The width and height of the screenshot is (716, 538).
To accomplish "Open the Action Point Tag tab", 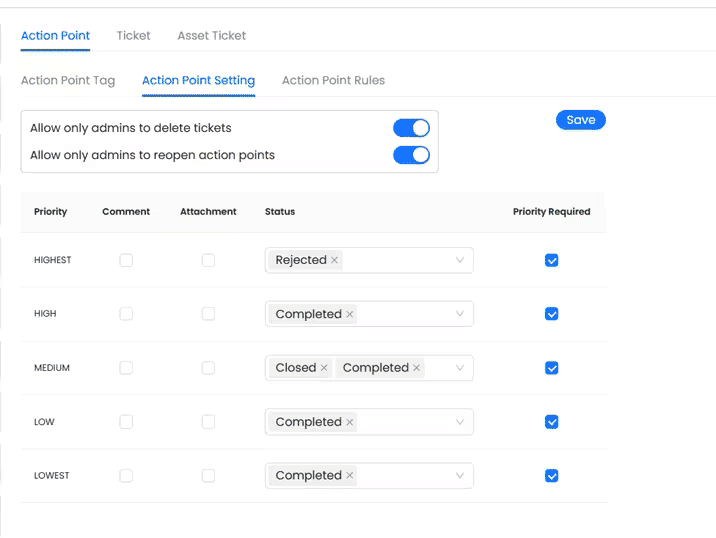I will tap(68, 80).
